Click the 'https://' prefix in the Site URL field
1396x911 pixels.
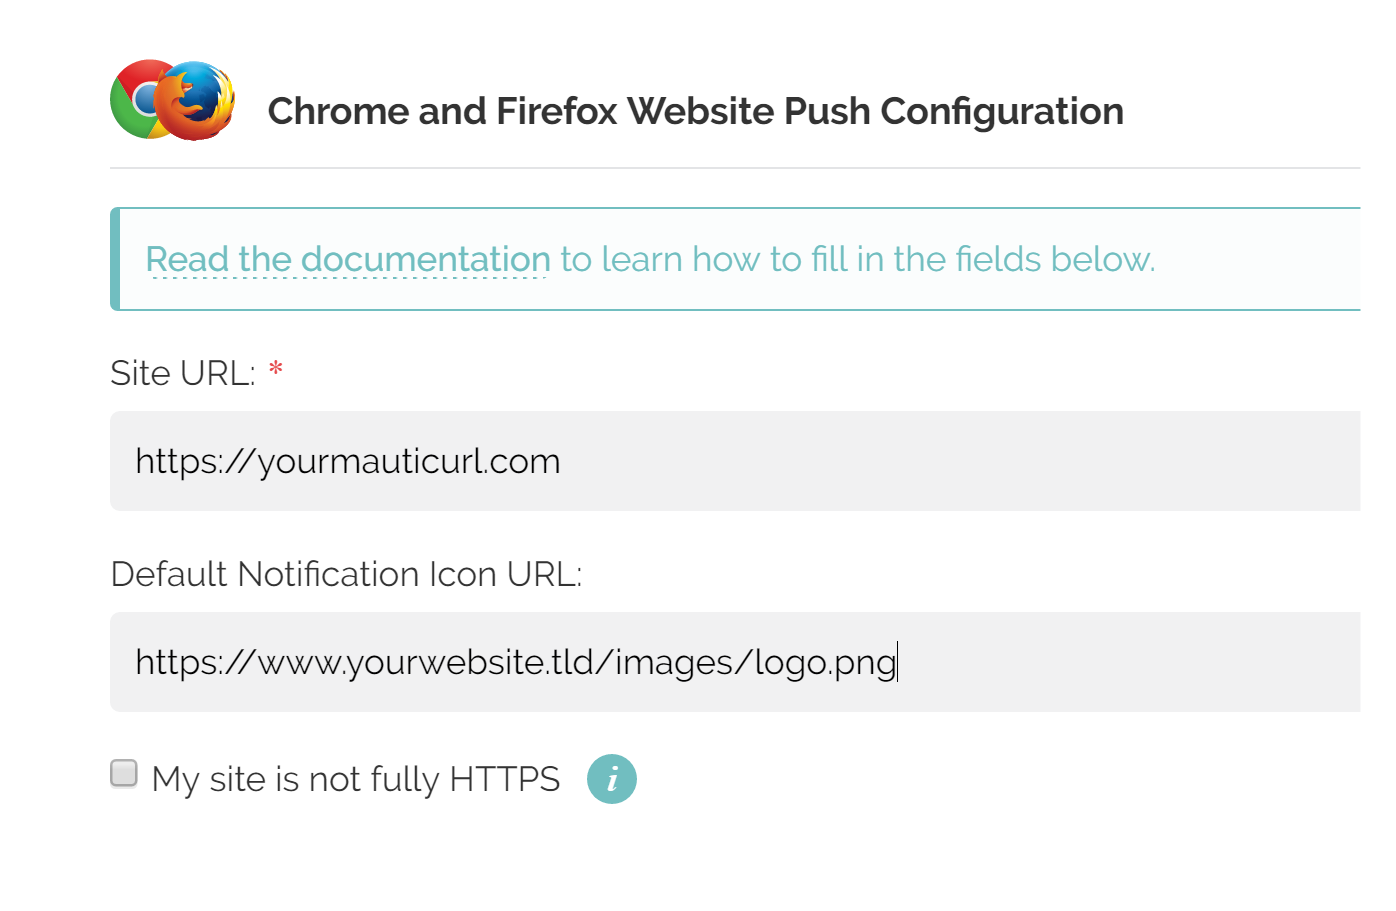click(x=196, y=461)
